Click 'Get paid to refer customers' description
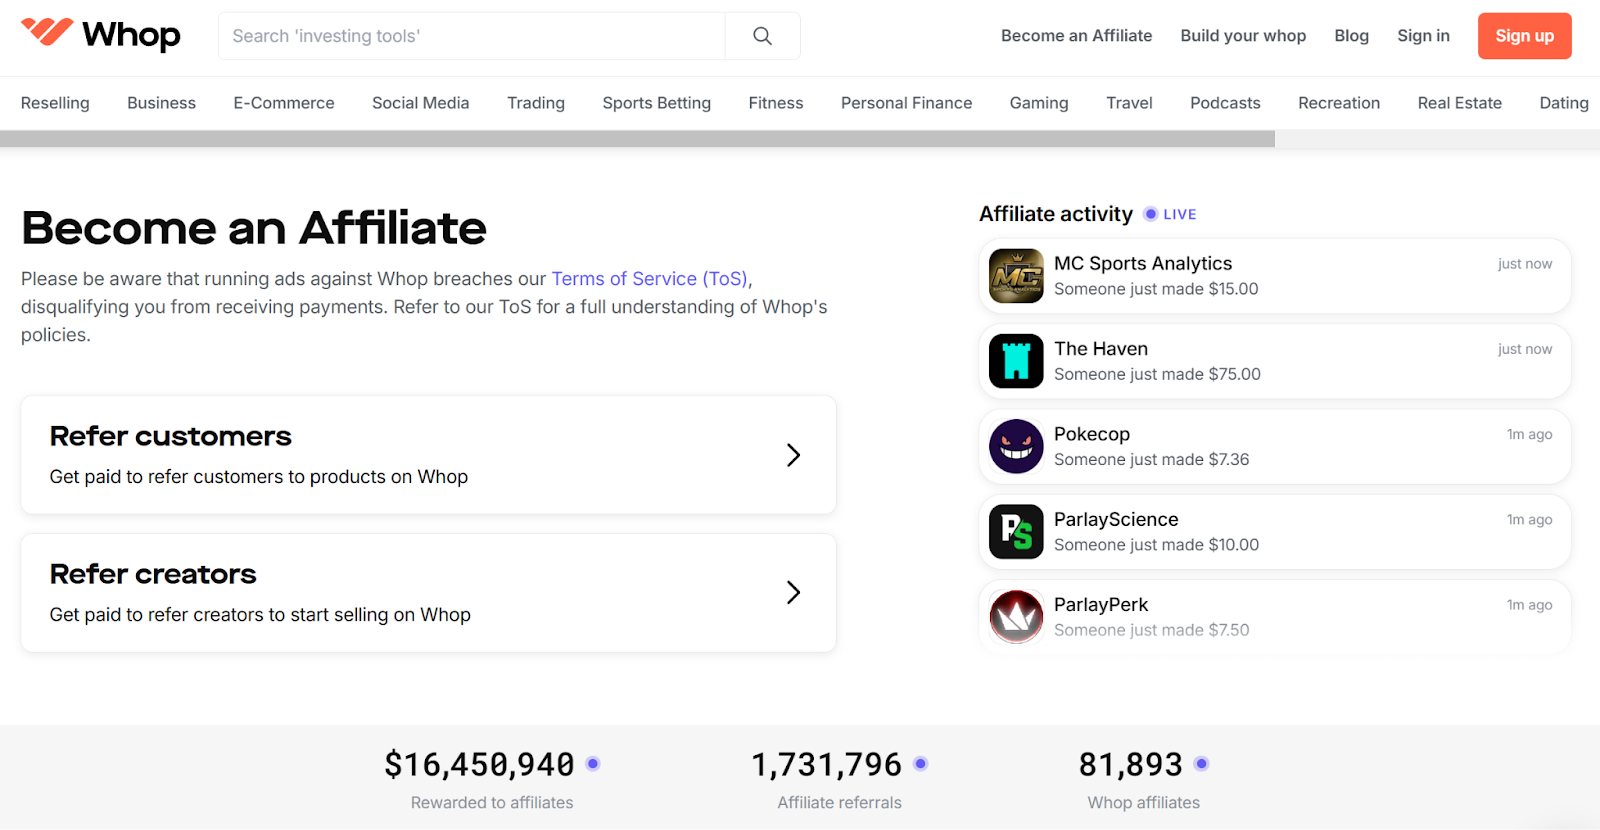The image size is (1600, 830). point(259,477)
